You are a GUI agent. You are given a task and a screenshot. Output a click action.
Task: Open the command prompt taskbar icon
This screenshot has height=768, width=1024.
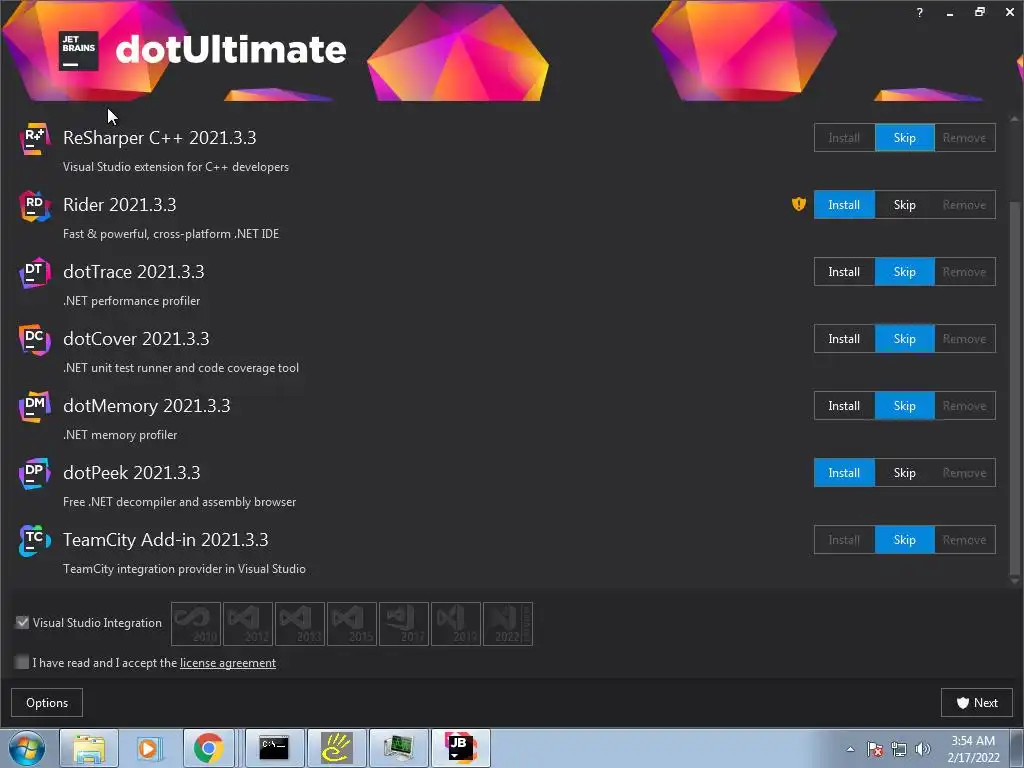[x=274, y=748]
